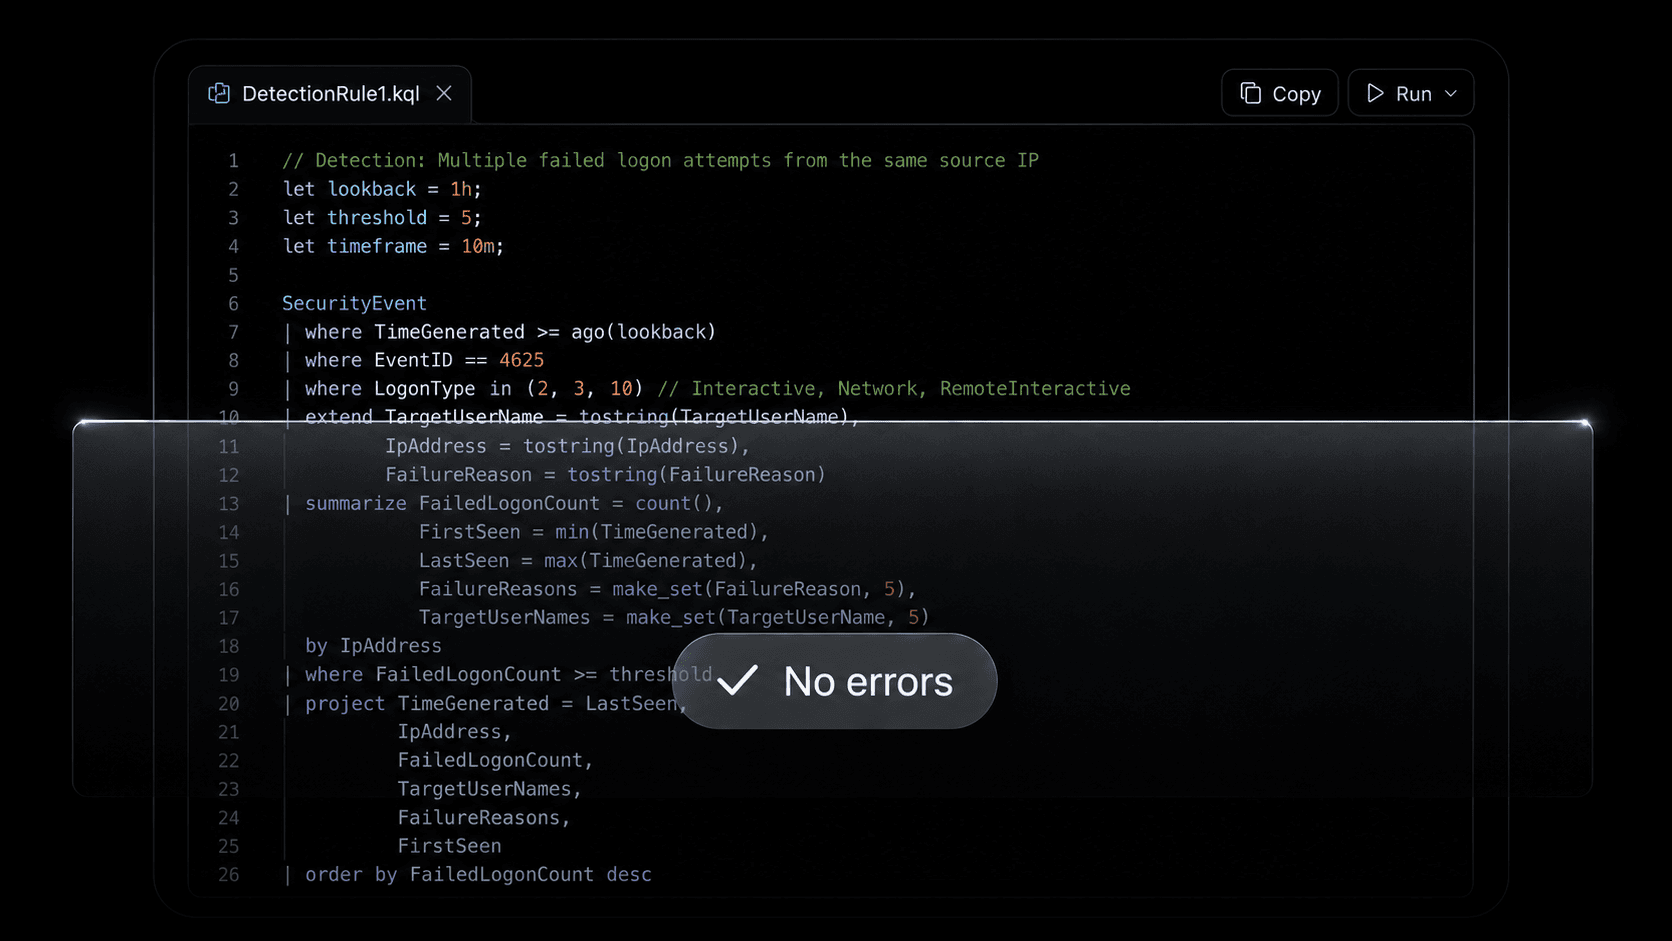Screen dimensions: 1672x941
Task: Click 'summarize' keyword on line 13
Action: pos(356,503)
